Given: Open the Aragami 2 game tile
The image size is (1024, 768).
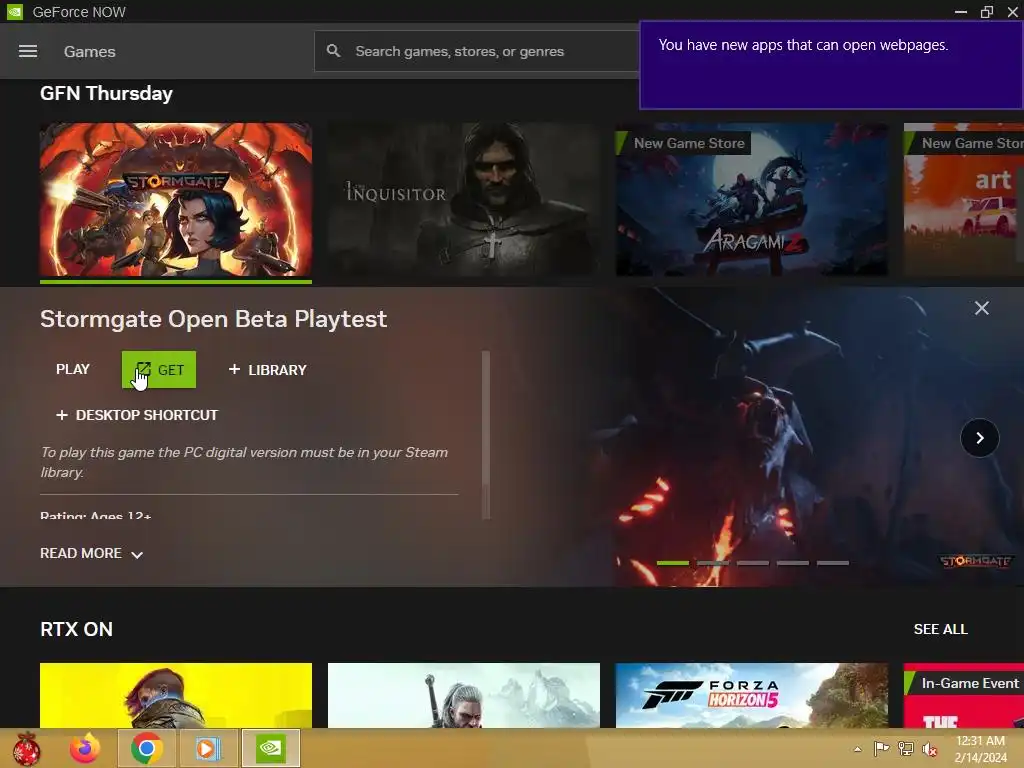Looking at the screenshot, I should tap(752, 200).
